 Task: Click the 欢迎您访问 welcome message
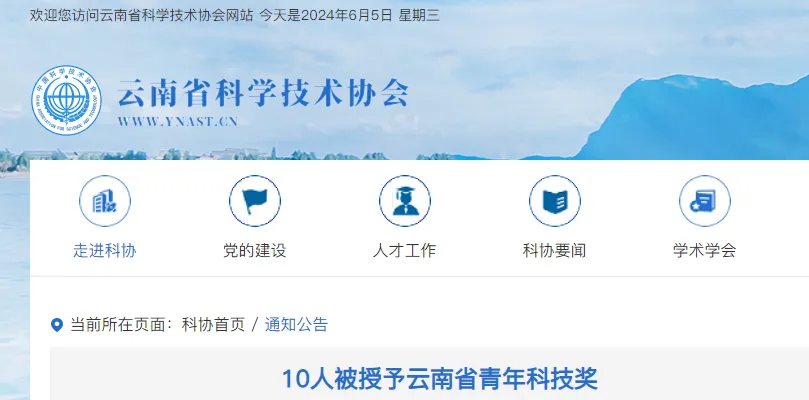[x=141, y=15]
